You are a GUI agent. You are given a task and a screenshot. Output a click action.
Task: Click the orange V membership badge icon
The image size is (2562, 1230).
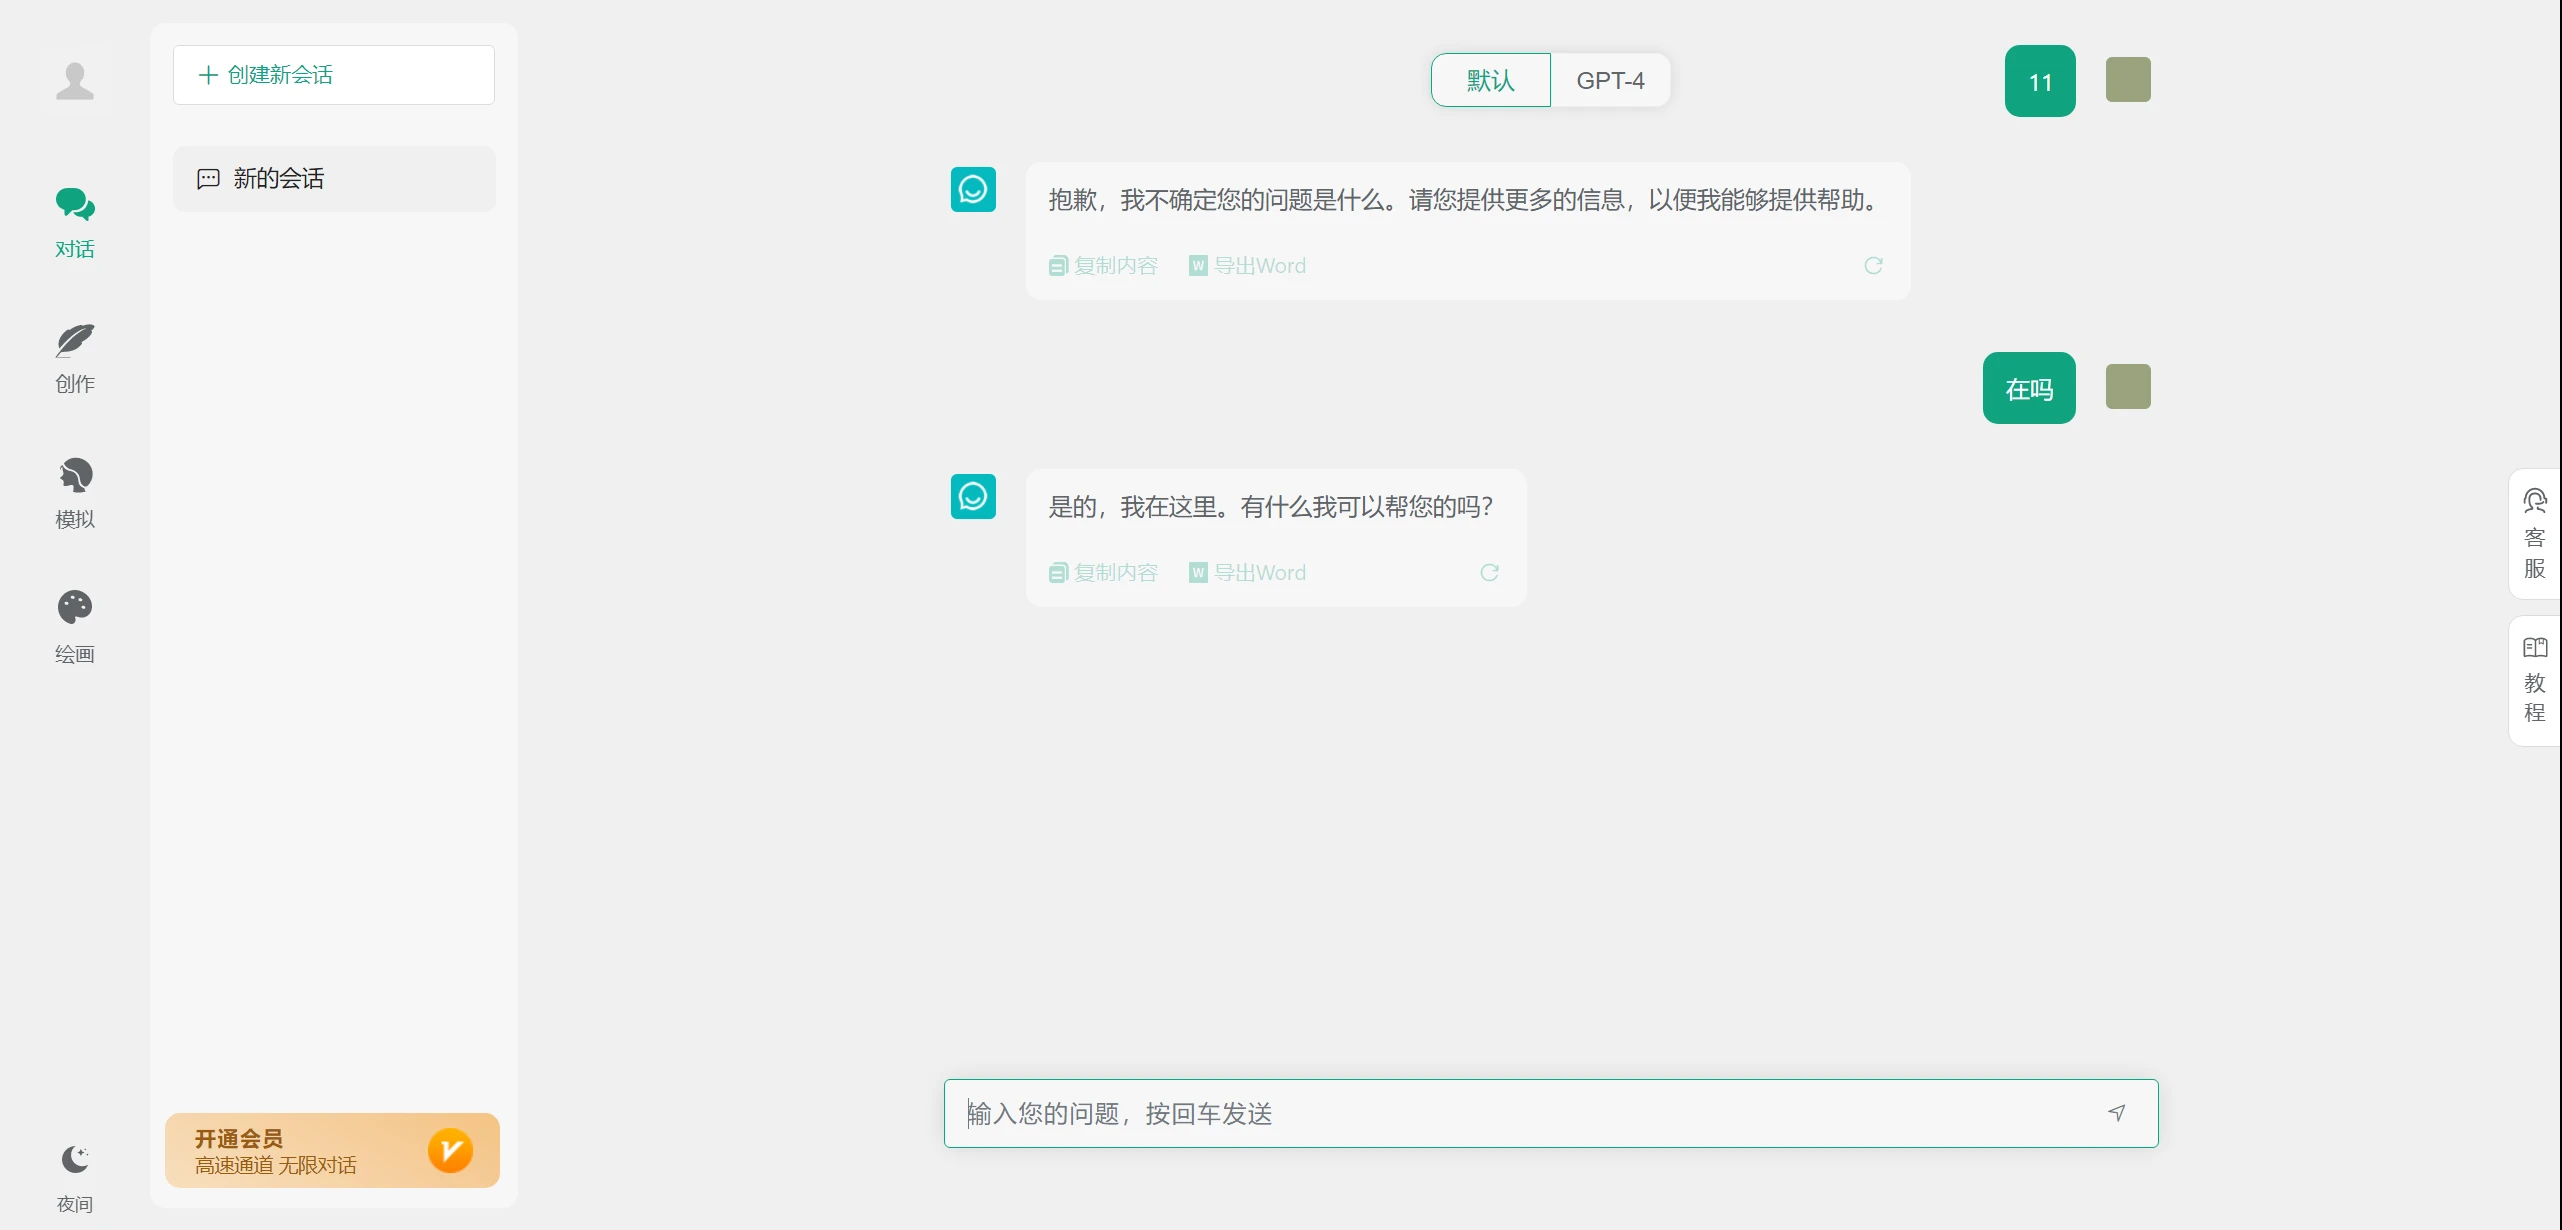450,1151
